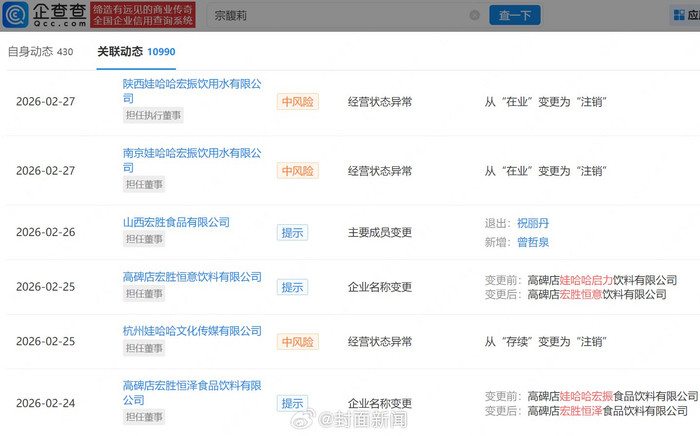Click 变更后 高碑店宏胜恒泽食品饮料有限公司 text

(586, 411)
